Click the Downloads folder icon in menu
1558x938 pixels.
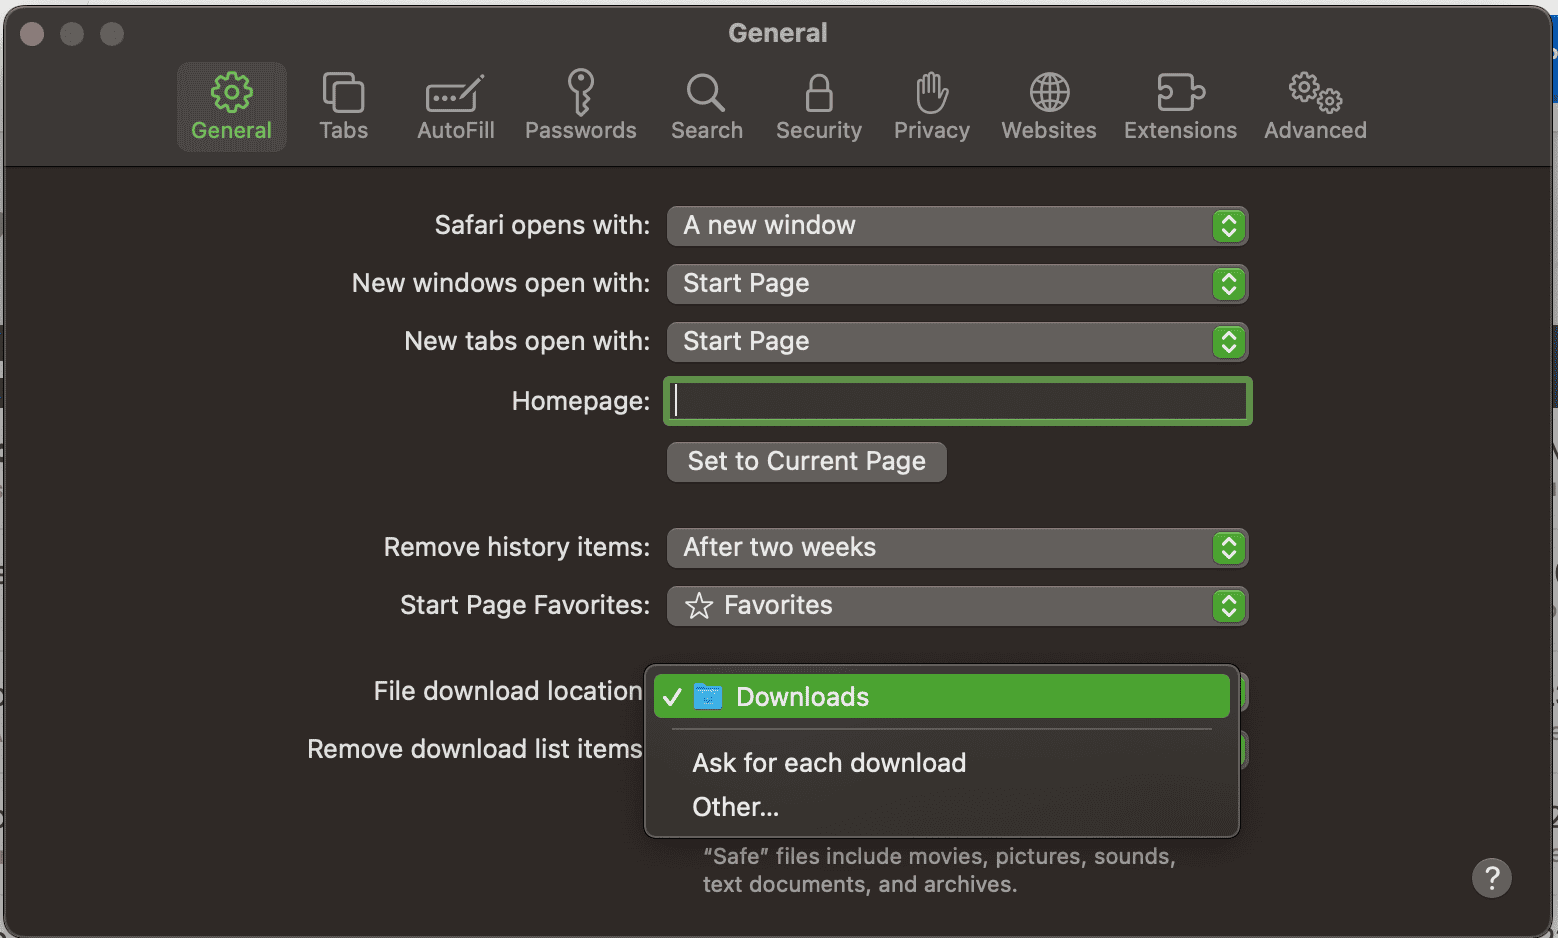(708, 696)
